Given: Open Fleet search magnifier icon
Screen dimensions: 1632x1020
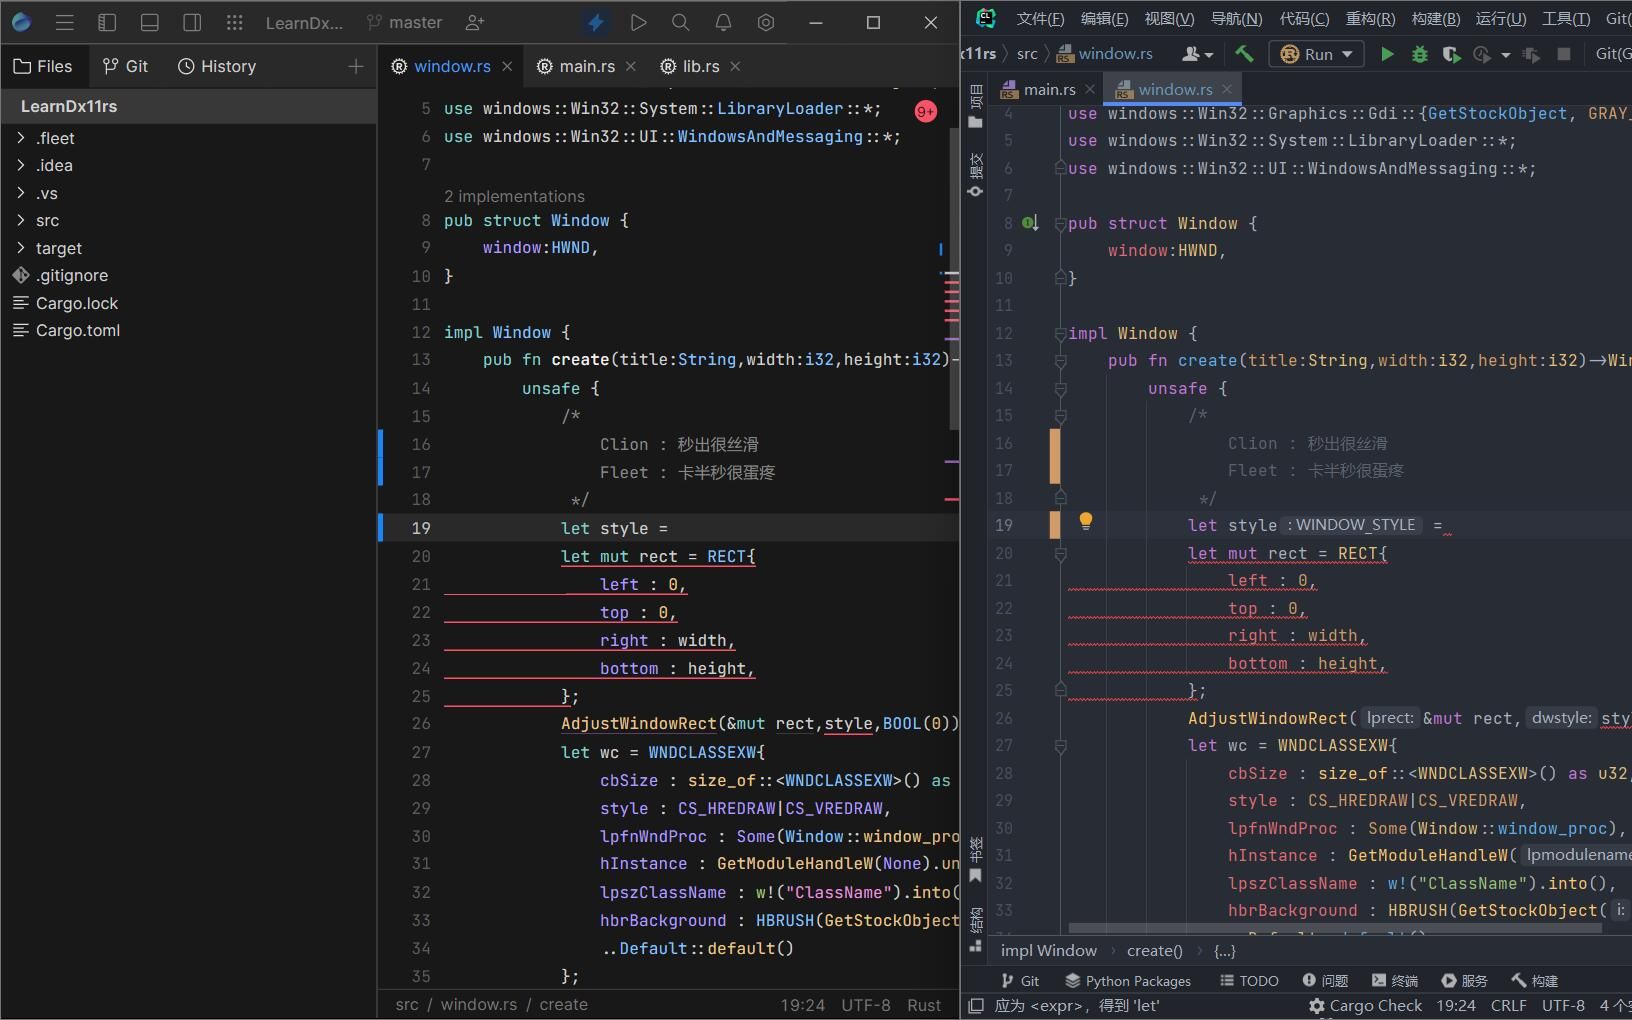Looking at the screenshot, I should click(680, 22).
